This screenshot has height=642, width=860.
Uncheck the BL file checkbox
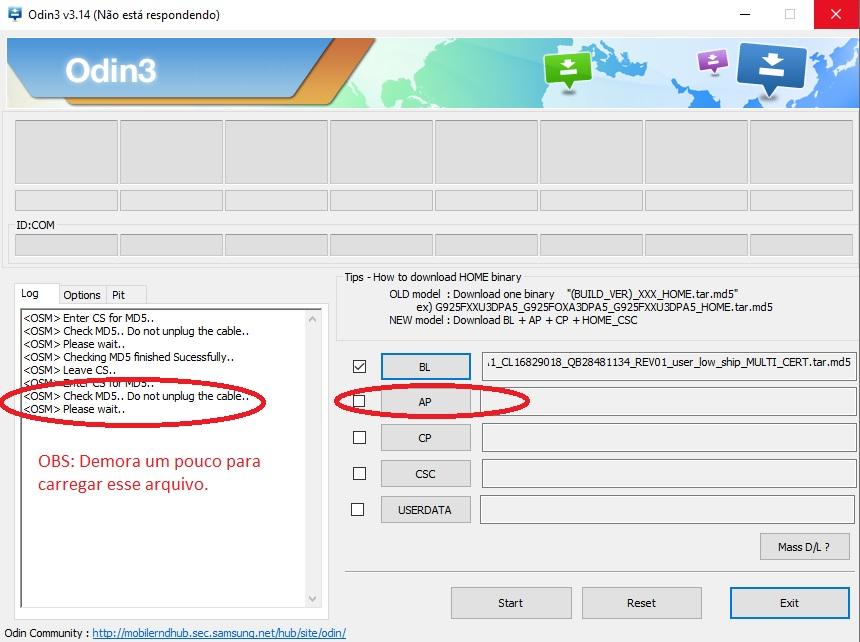[359, 366]
